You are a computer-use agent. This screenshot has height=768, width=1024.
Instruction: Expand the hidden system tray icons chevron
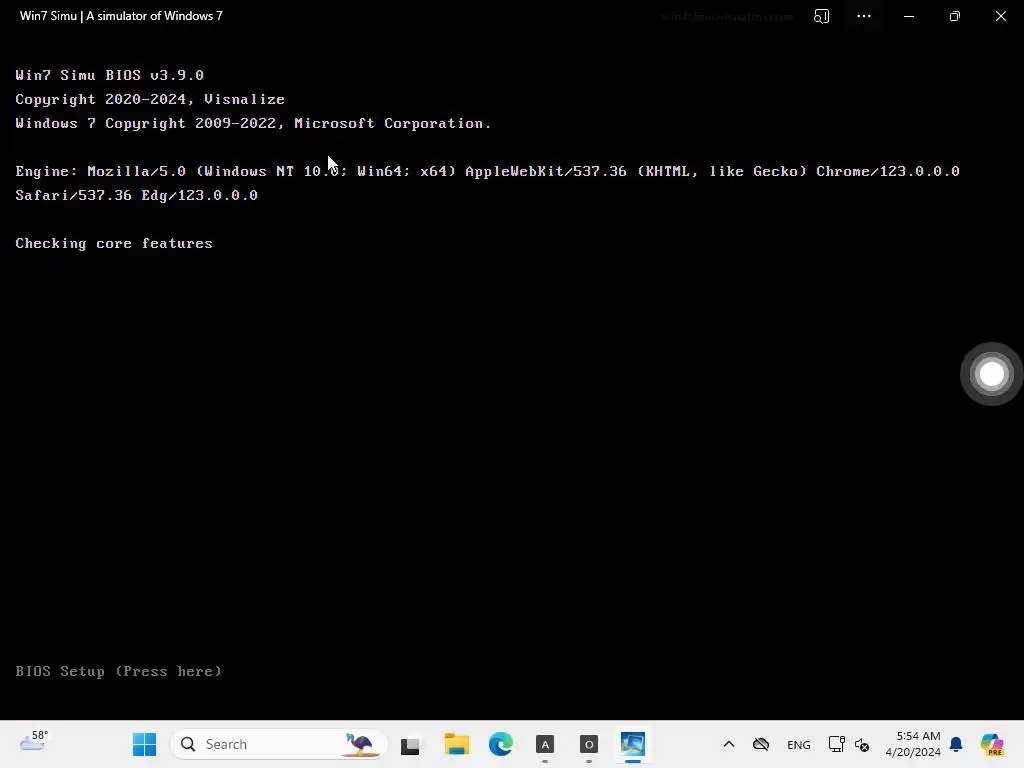coord(729,744)
